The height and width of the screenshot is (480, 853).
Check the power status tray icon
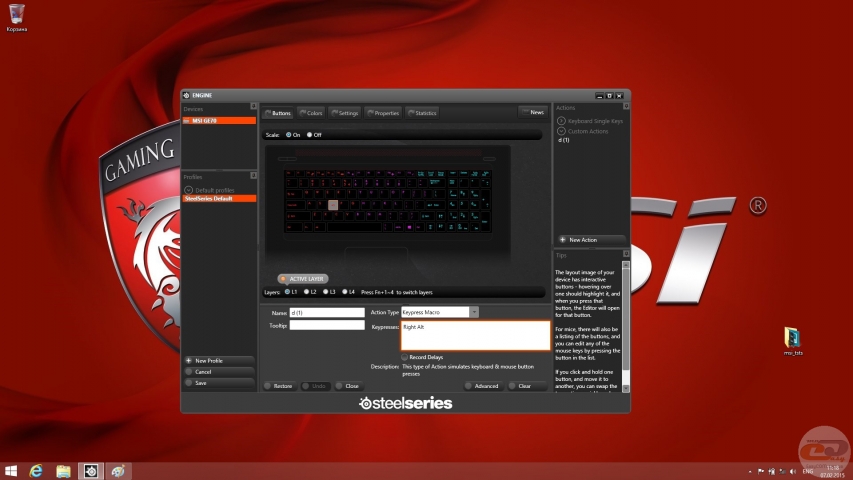pos(771,471)
